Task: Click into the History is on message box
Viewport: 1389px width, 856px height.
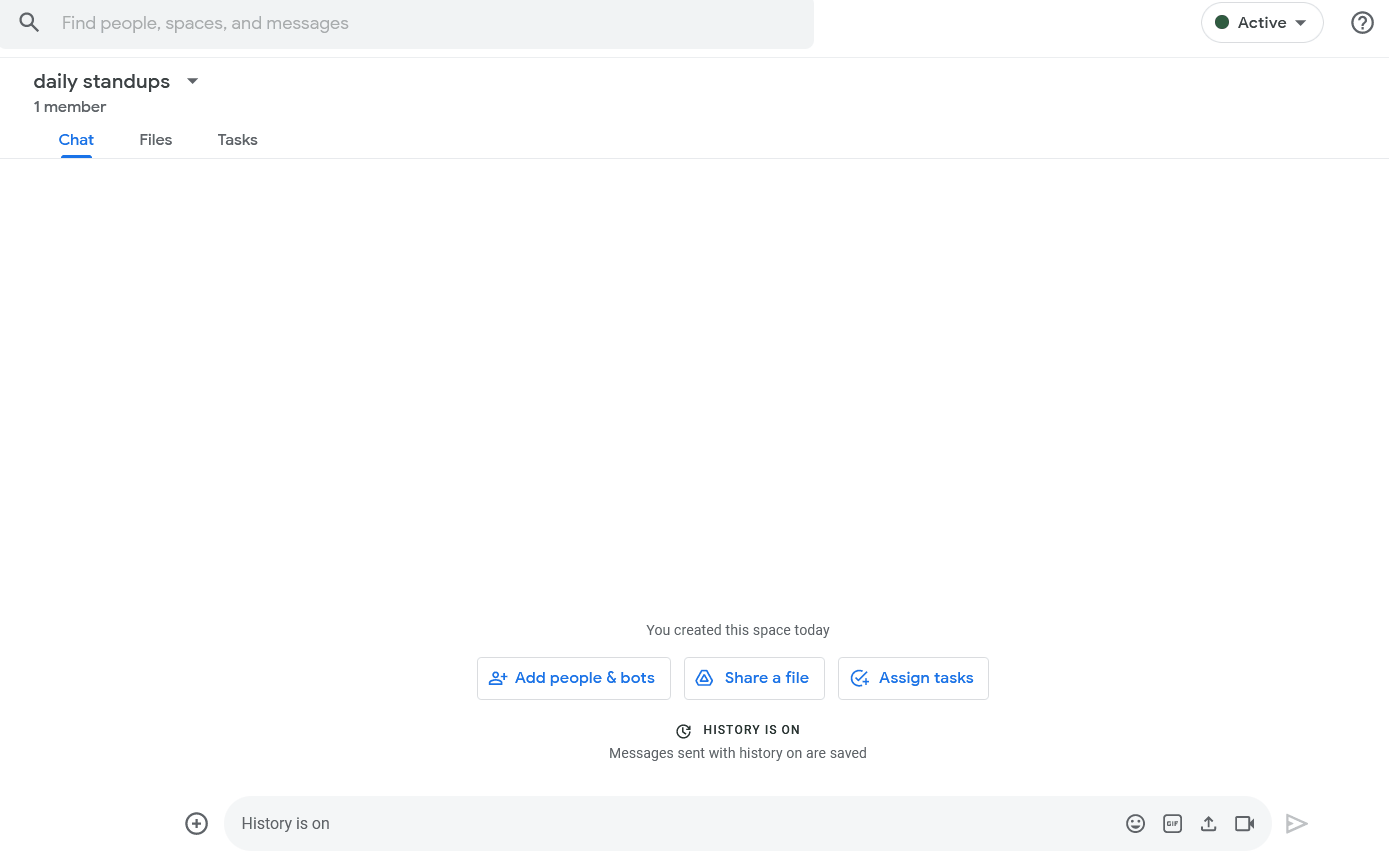Action: pyautogui.click(x=670, y=824)
